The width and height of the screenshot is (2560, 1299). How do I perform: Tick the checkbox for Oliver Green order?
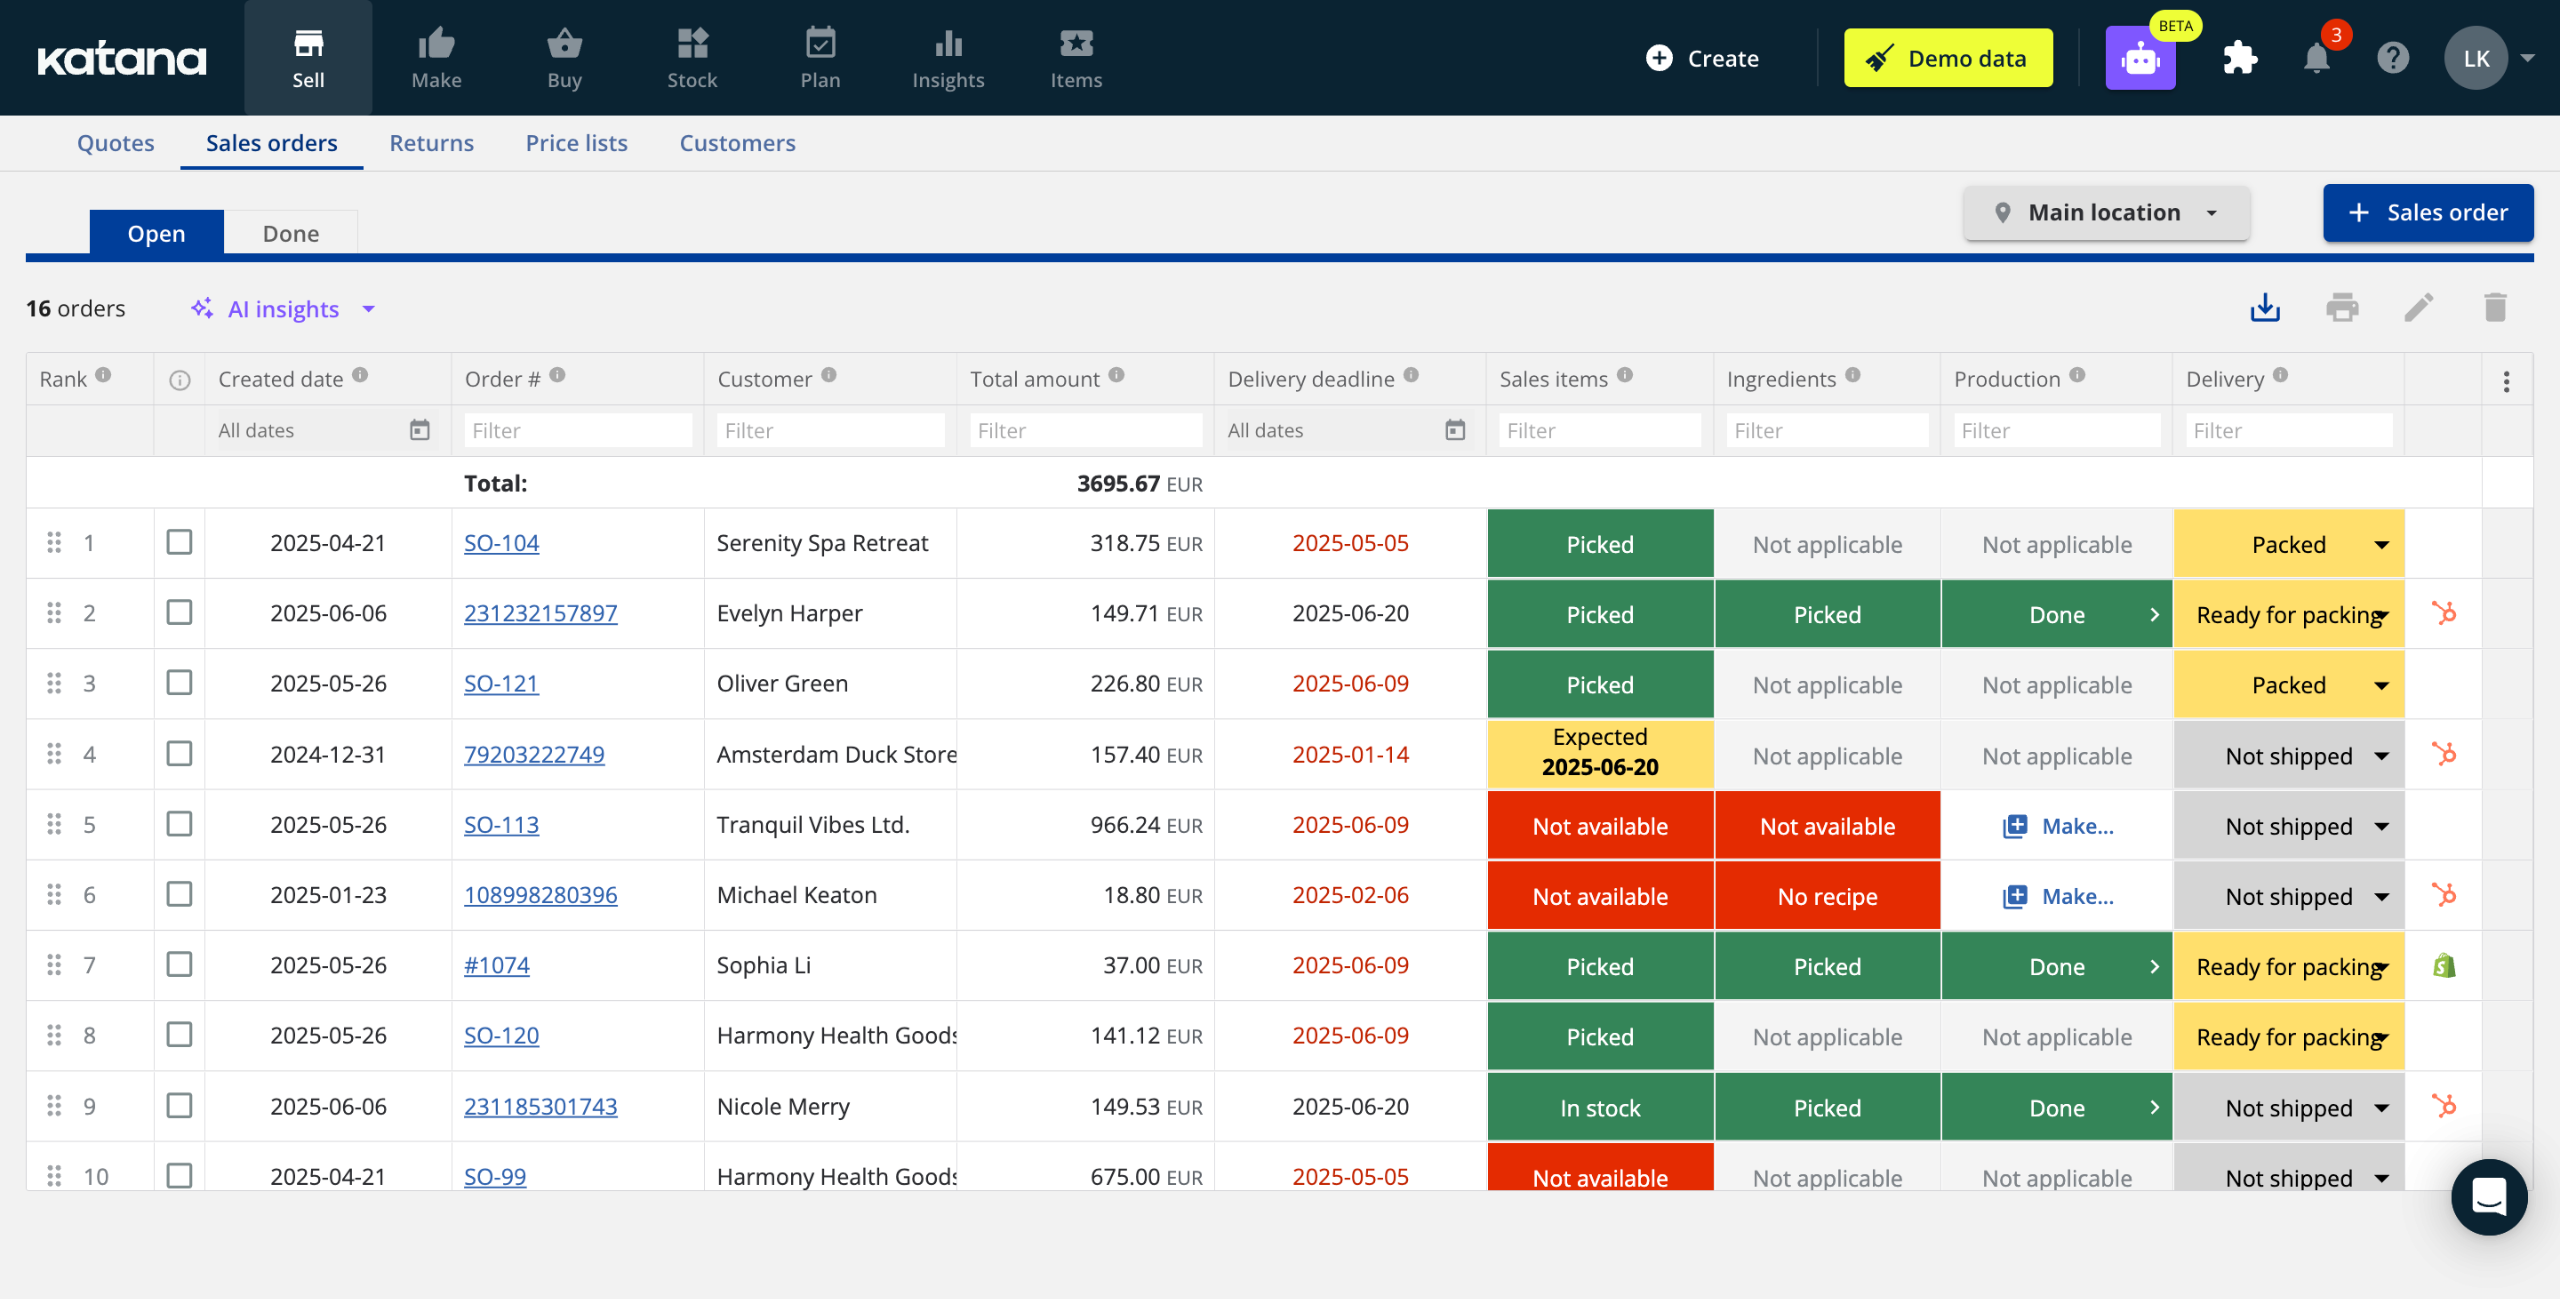point(179,683)
